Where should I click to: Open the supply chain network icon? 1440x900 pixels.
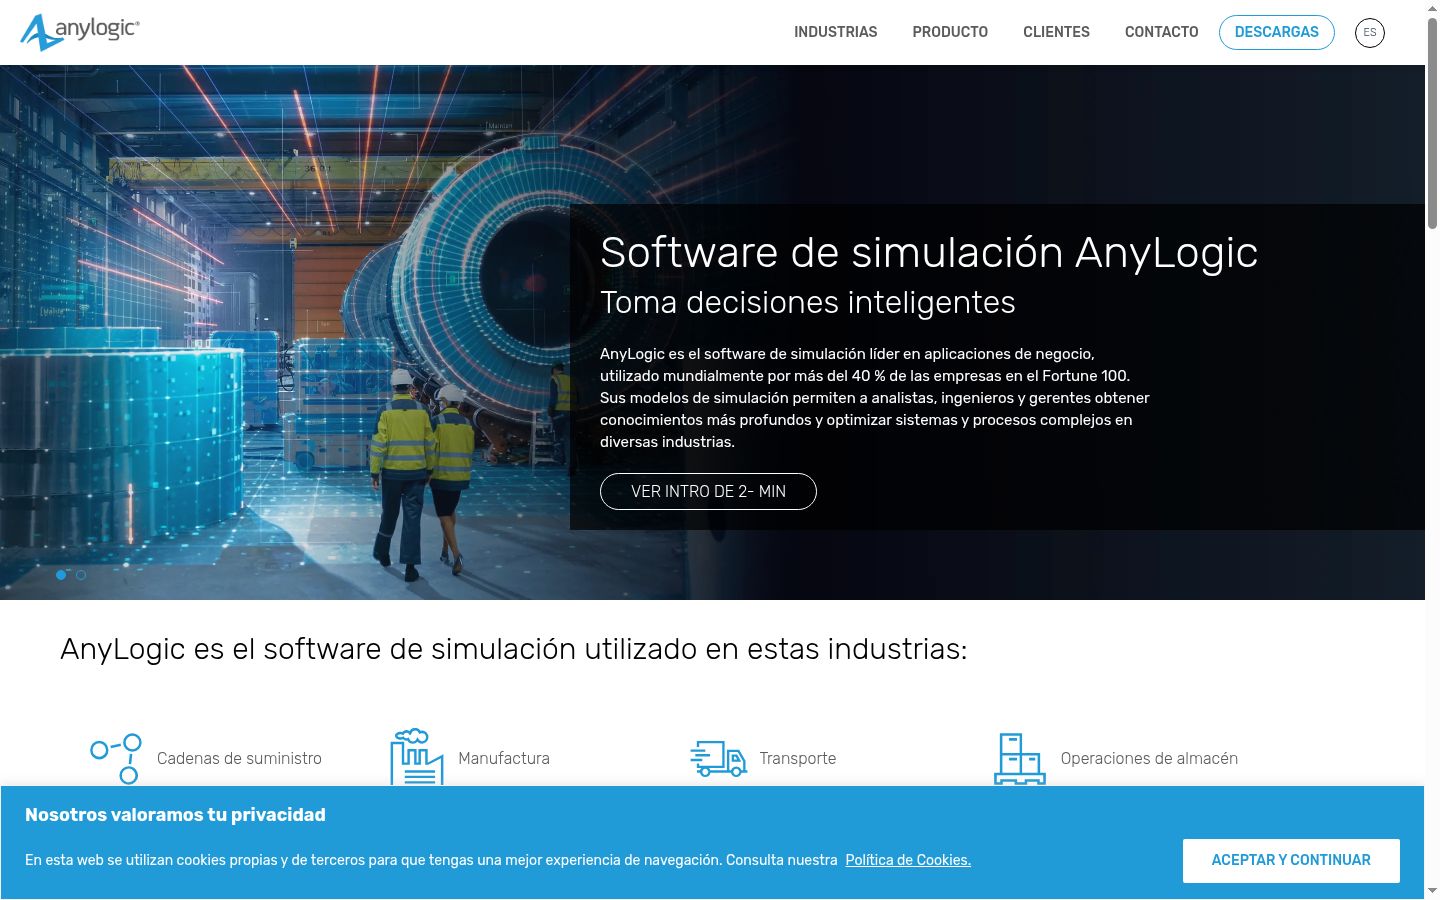click(116, 759)
